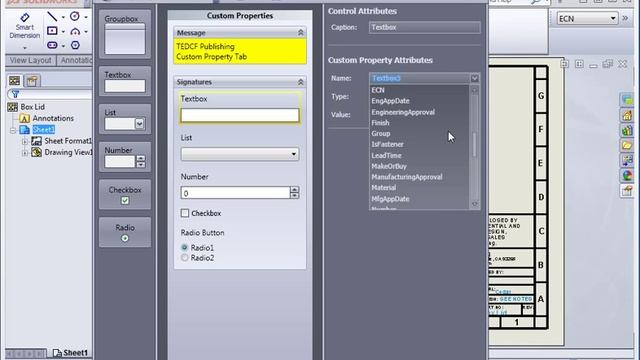The width and height of the screenshot is (640, 360).
Task: Choose EngAppDate from the Name list
Action: [420, 101]
